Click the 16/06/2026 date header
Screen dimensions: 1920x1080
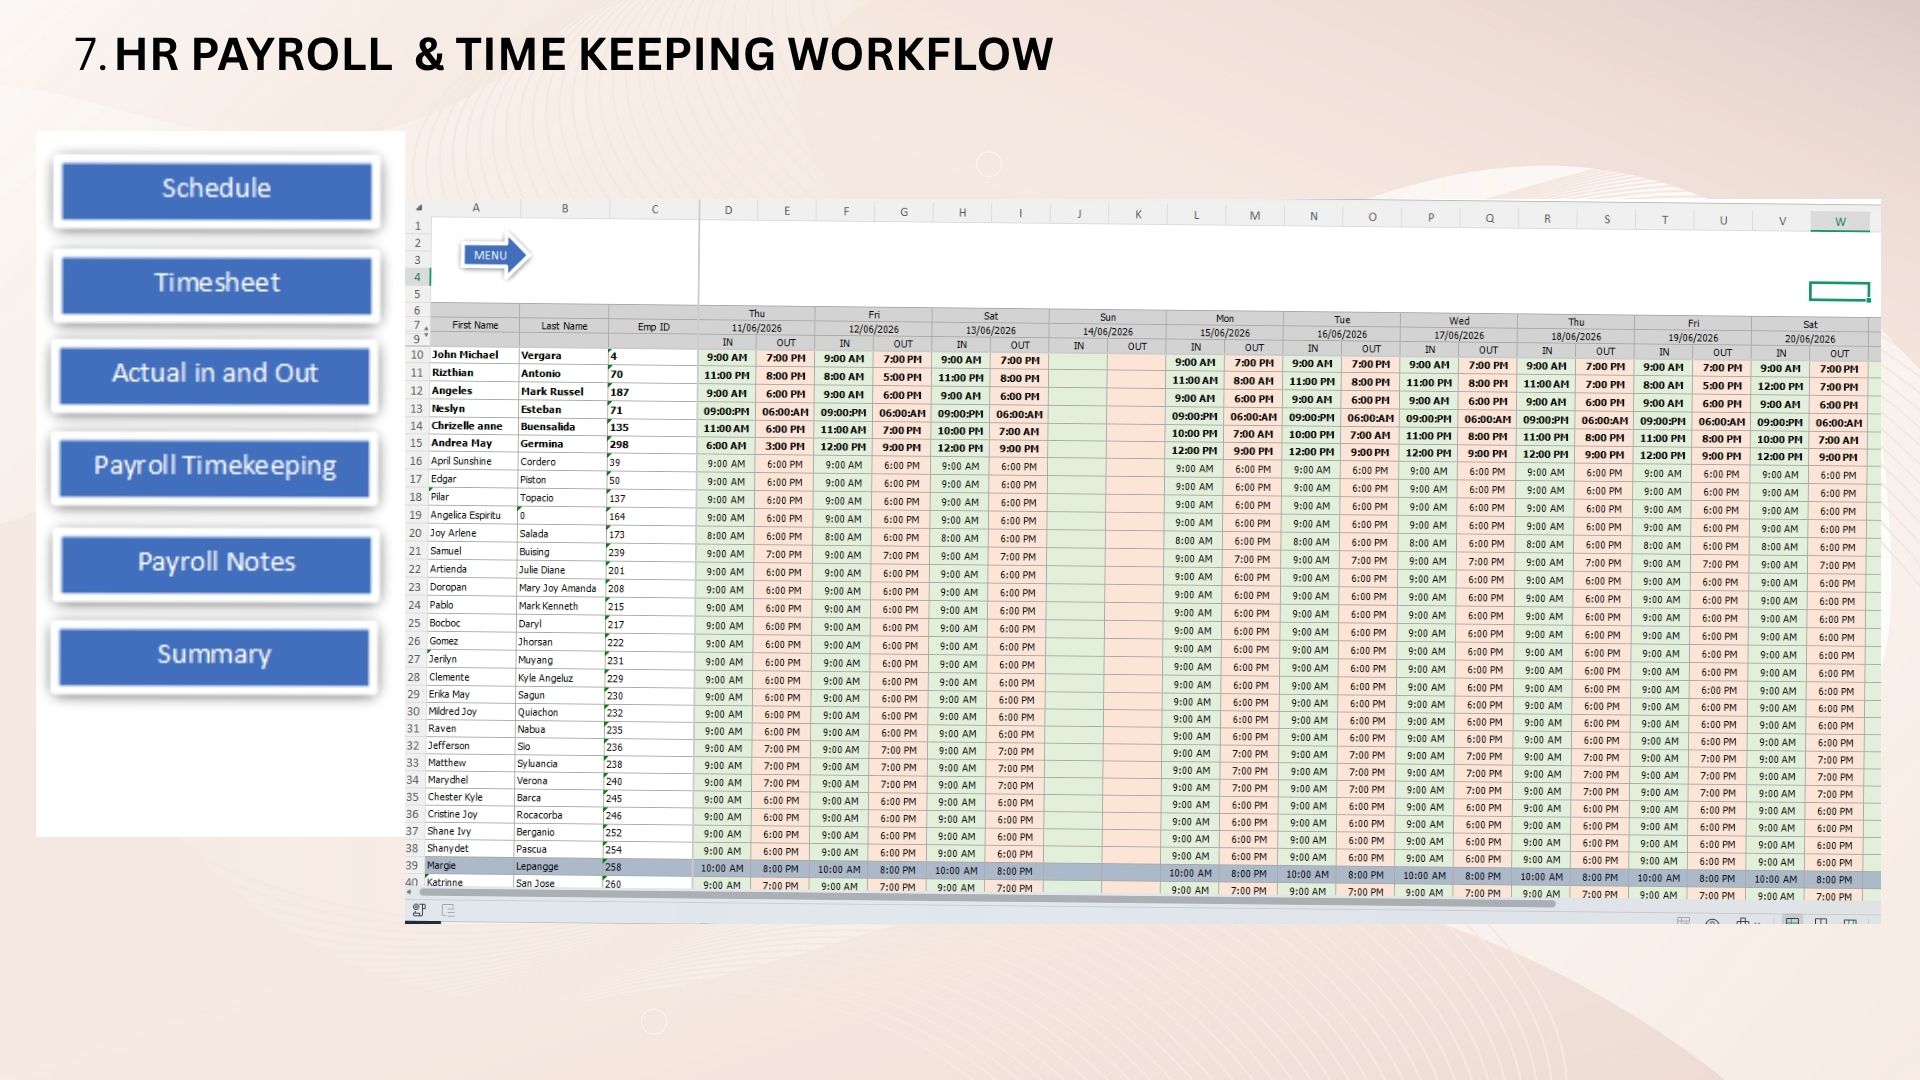tap(1342, 334)
